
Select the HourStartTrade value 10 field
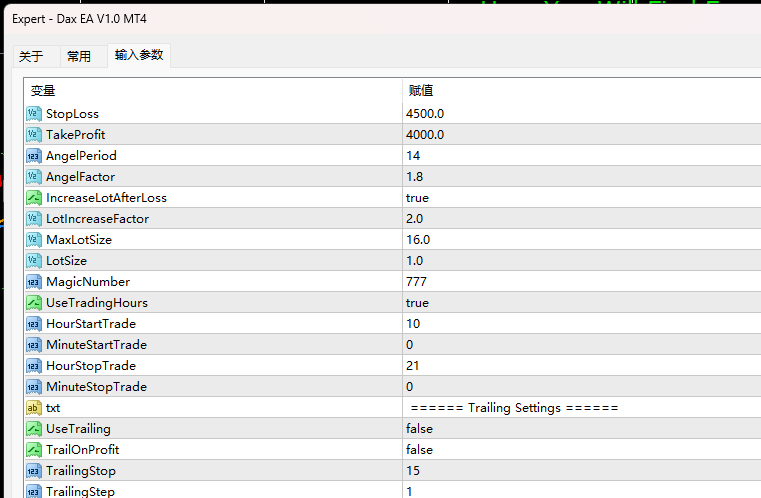point(582,324)
